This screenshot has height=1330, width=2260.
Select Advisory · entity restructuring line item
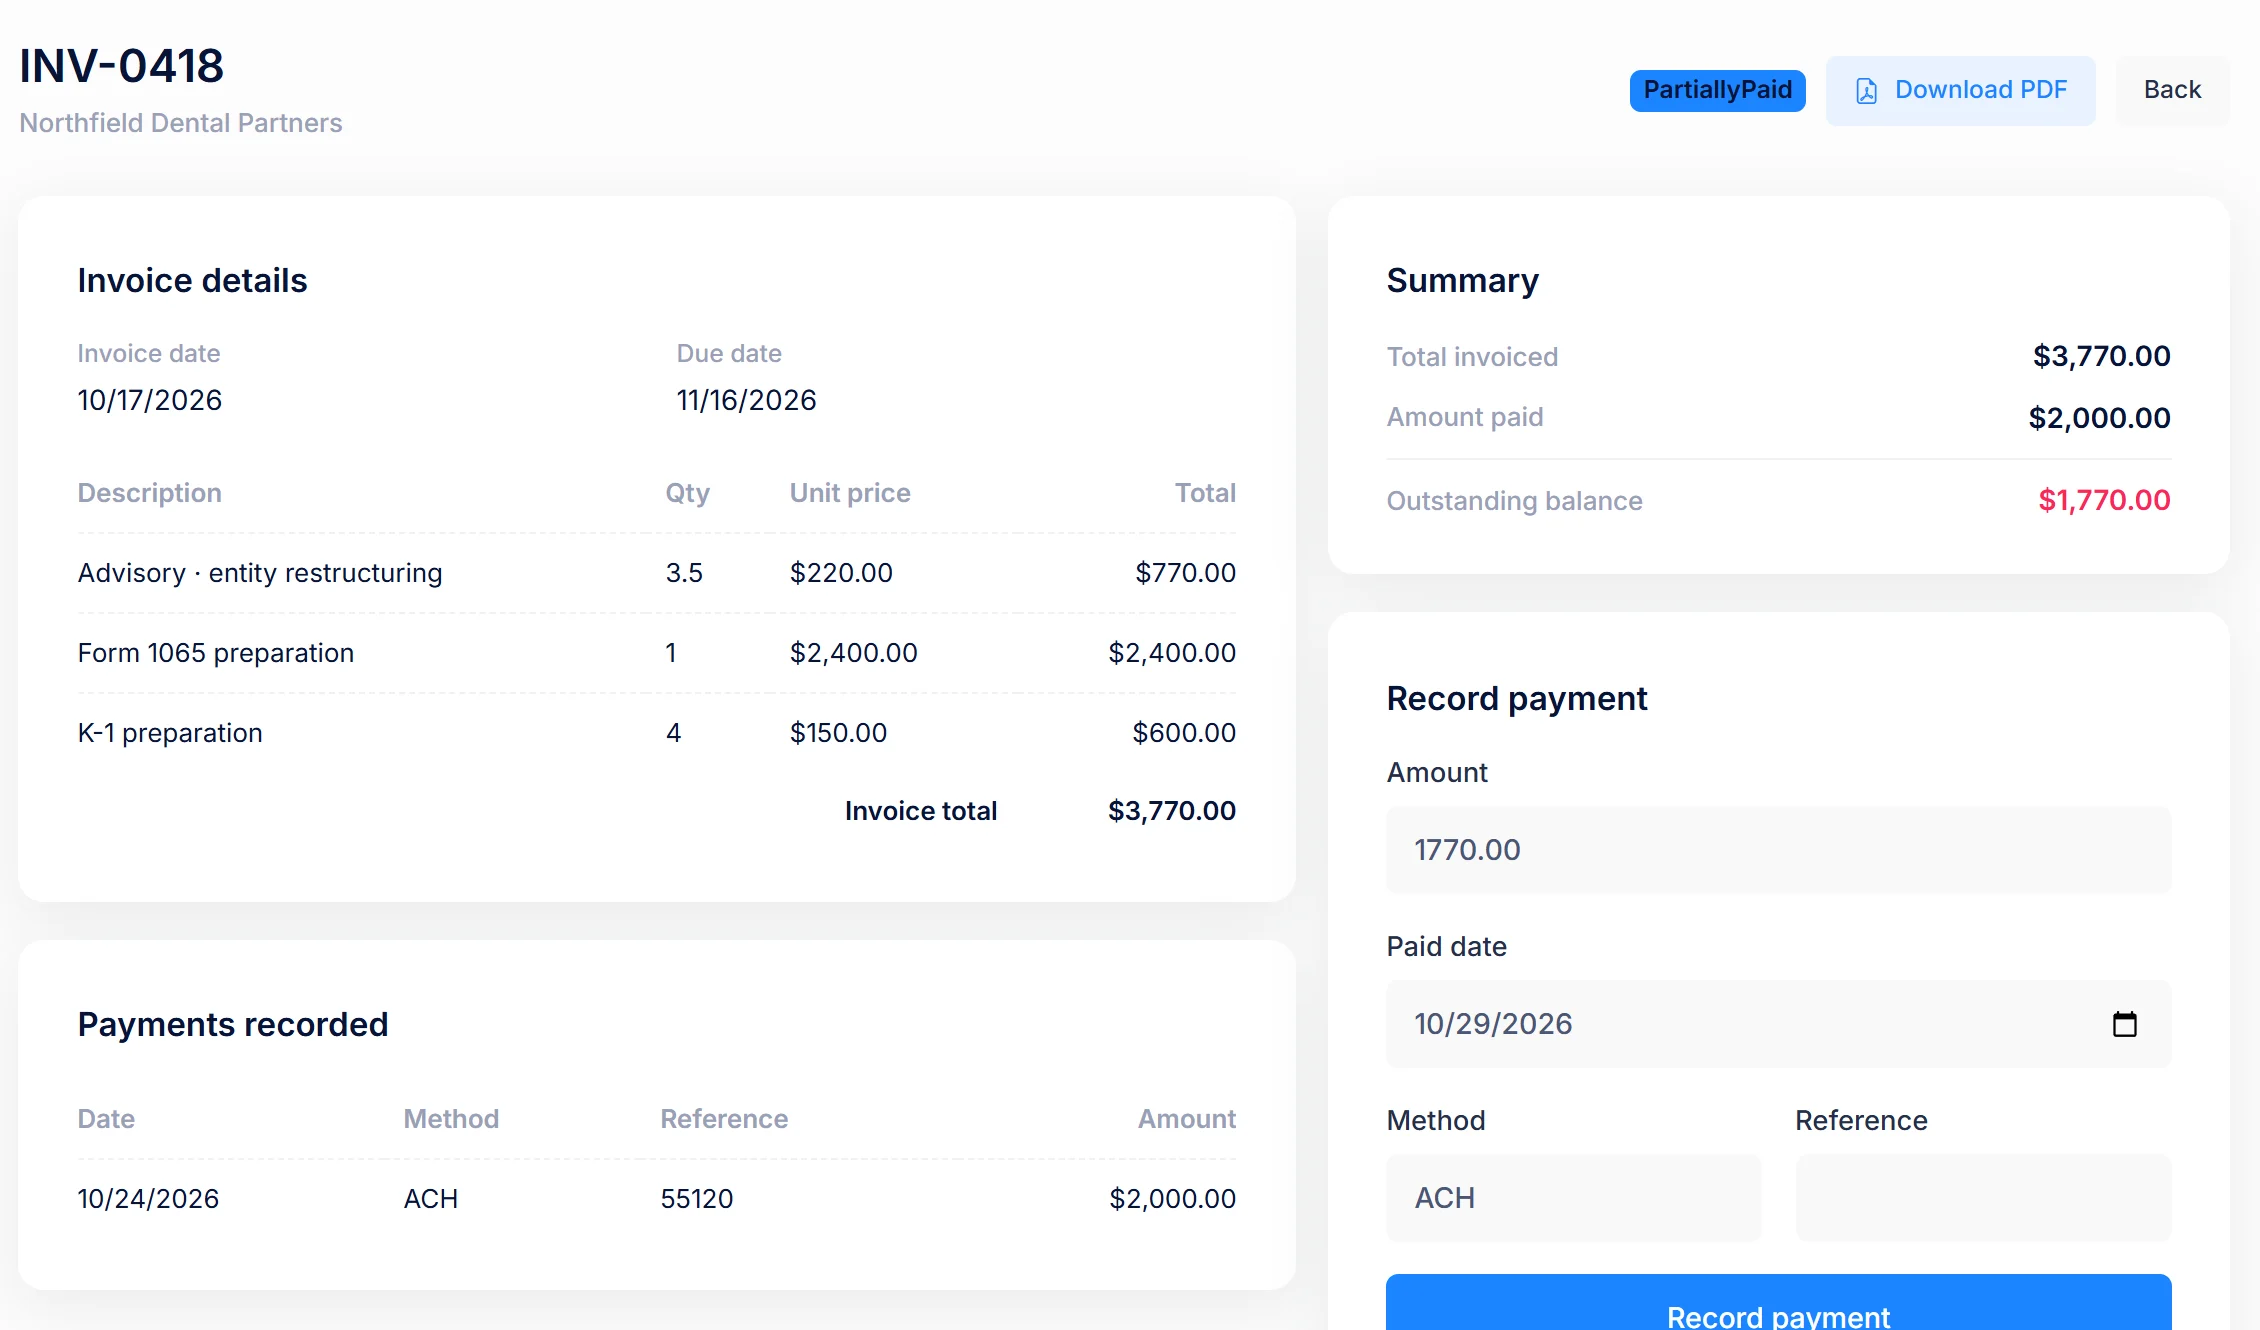coord(260,573)
